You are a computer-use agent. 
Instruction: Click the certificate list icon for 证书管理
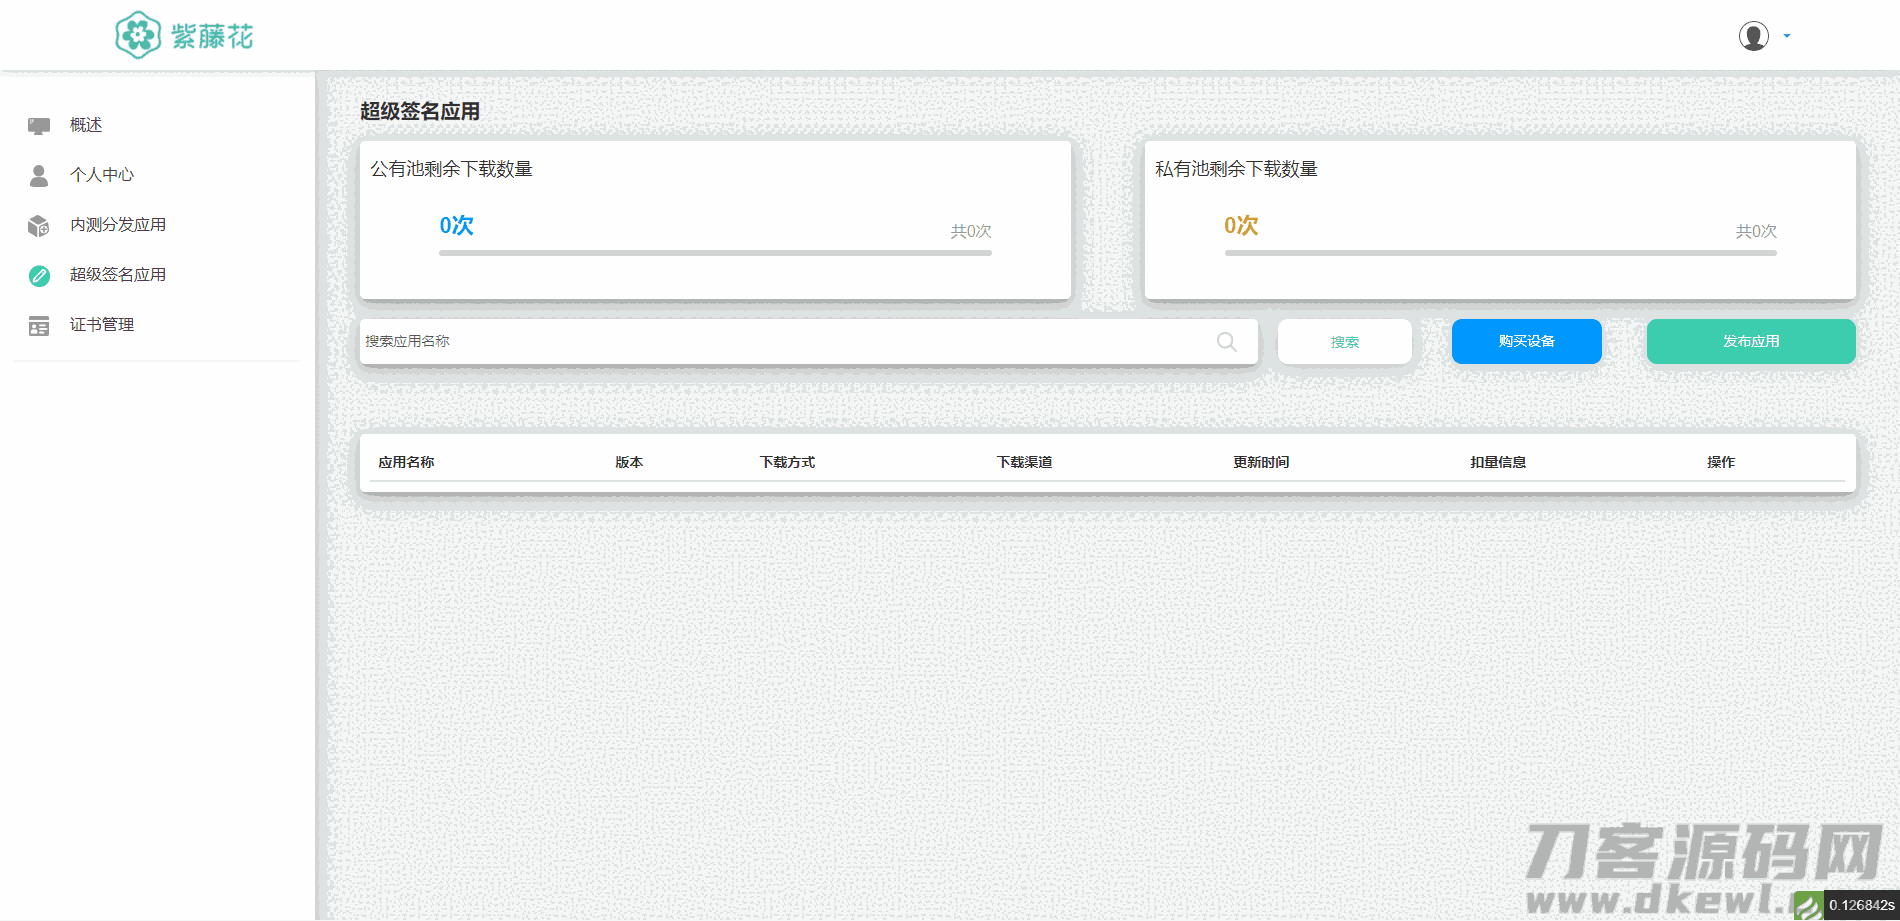pyautogui.click(x=39, y=326)
